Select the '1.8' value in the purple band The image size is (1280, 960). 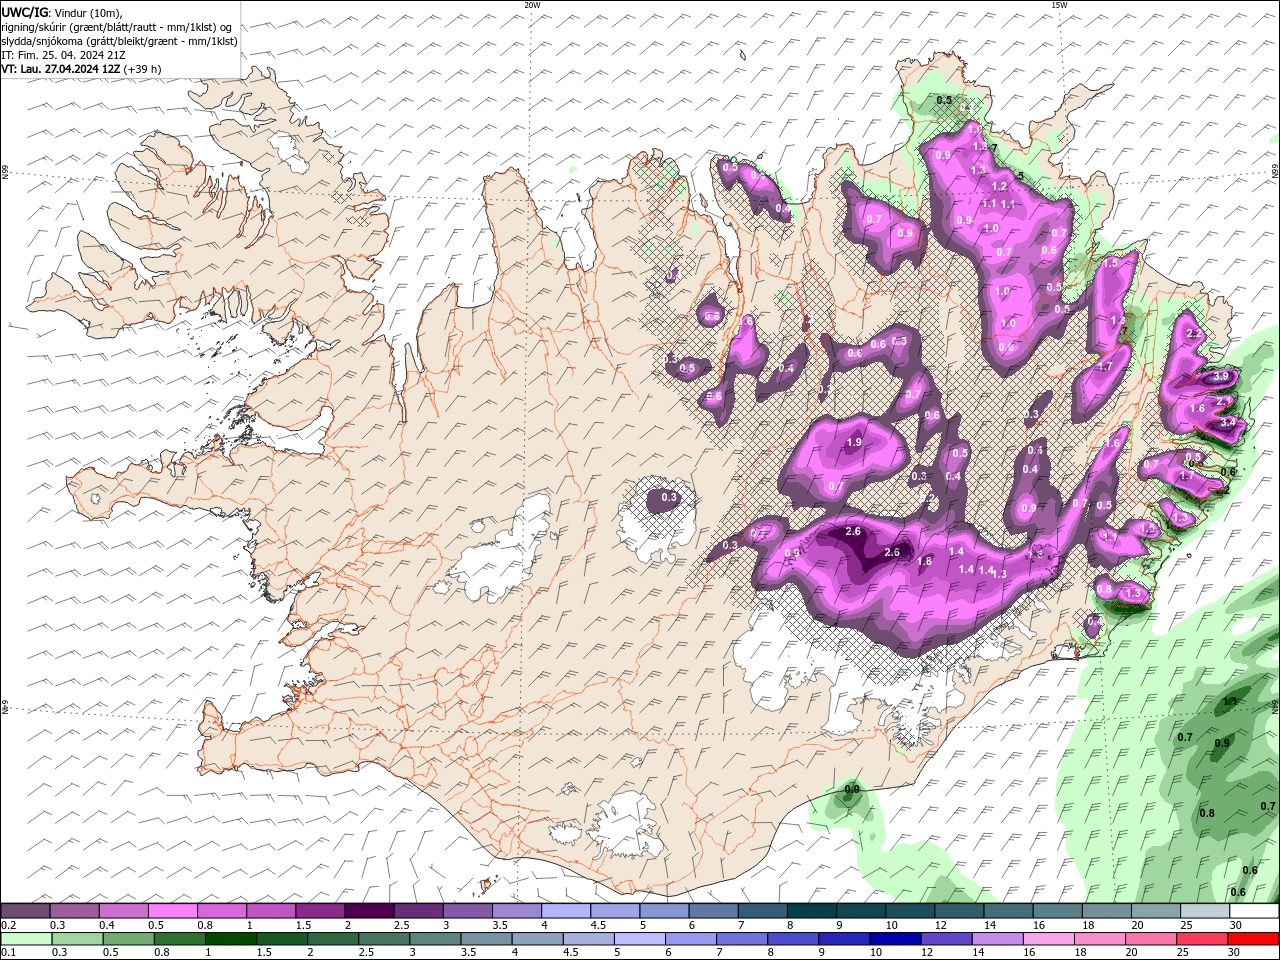pos(924,561)
